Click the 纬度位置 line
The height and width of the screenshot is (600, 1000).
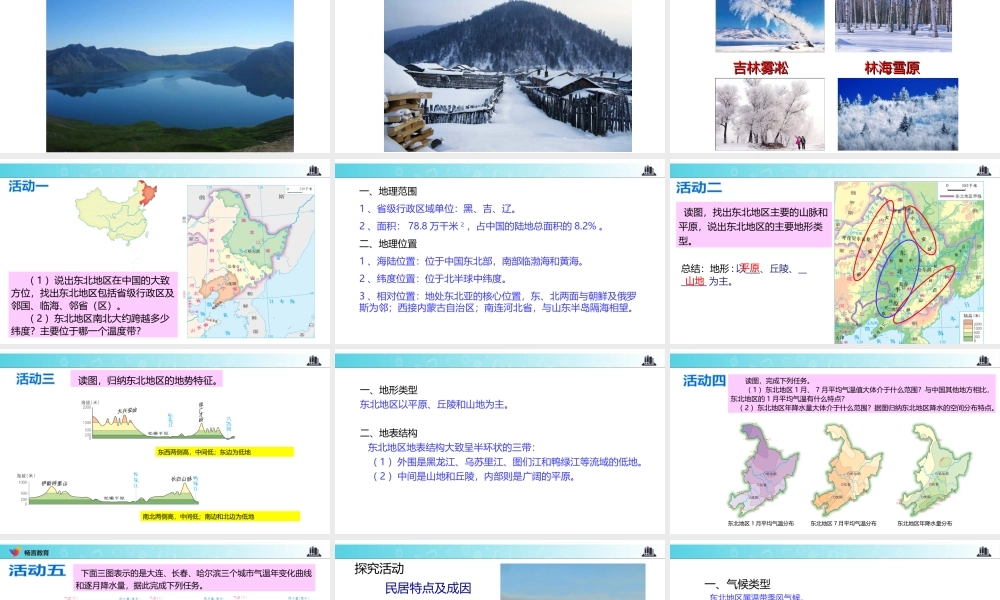tap(433, 279)
